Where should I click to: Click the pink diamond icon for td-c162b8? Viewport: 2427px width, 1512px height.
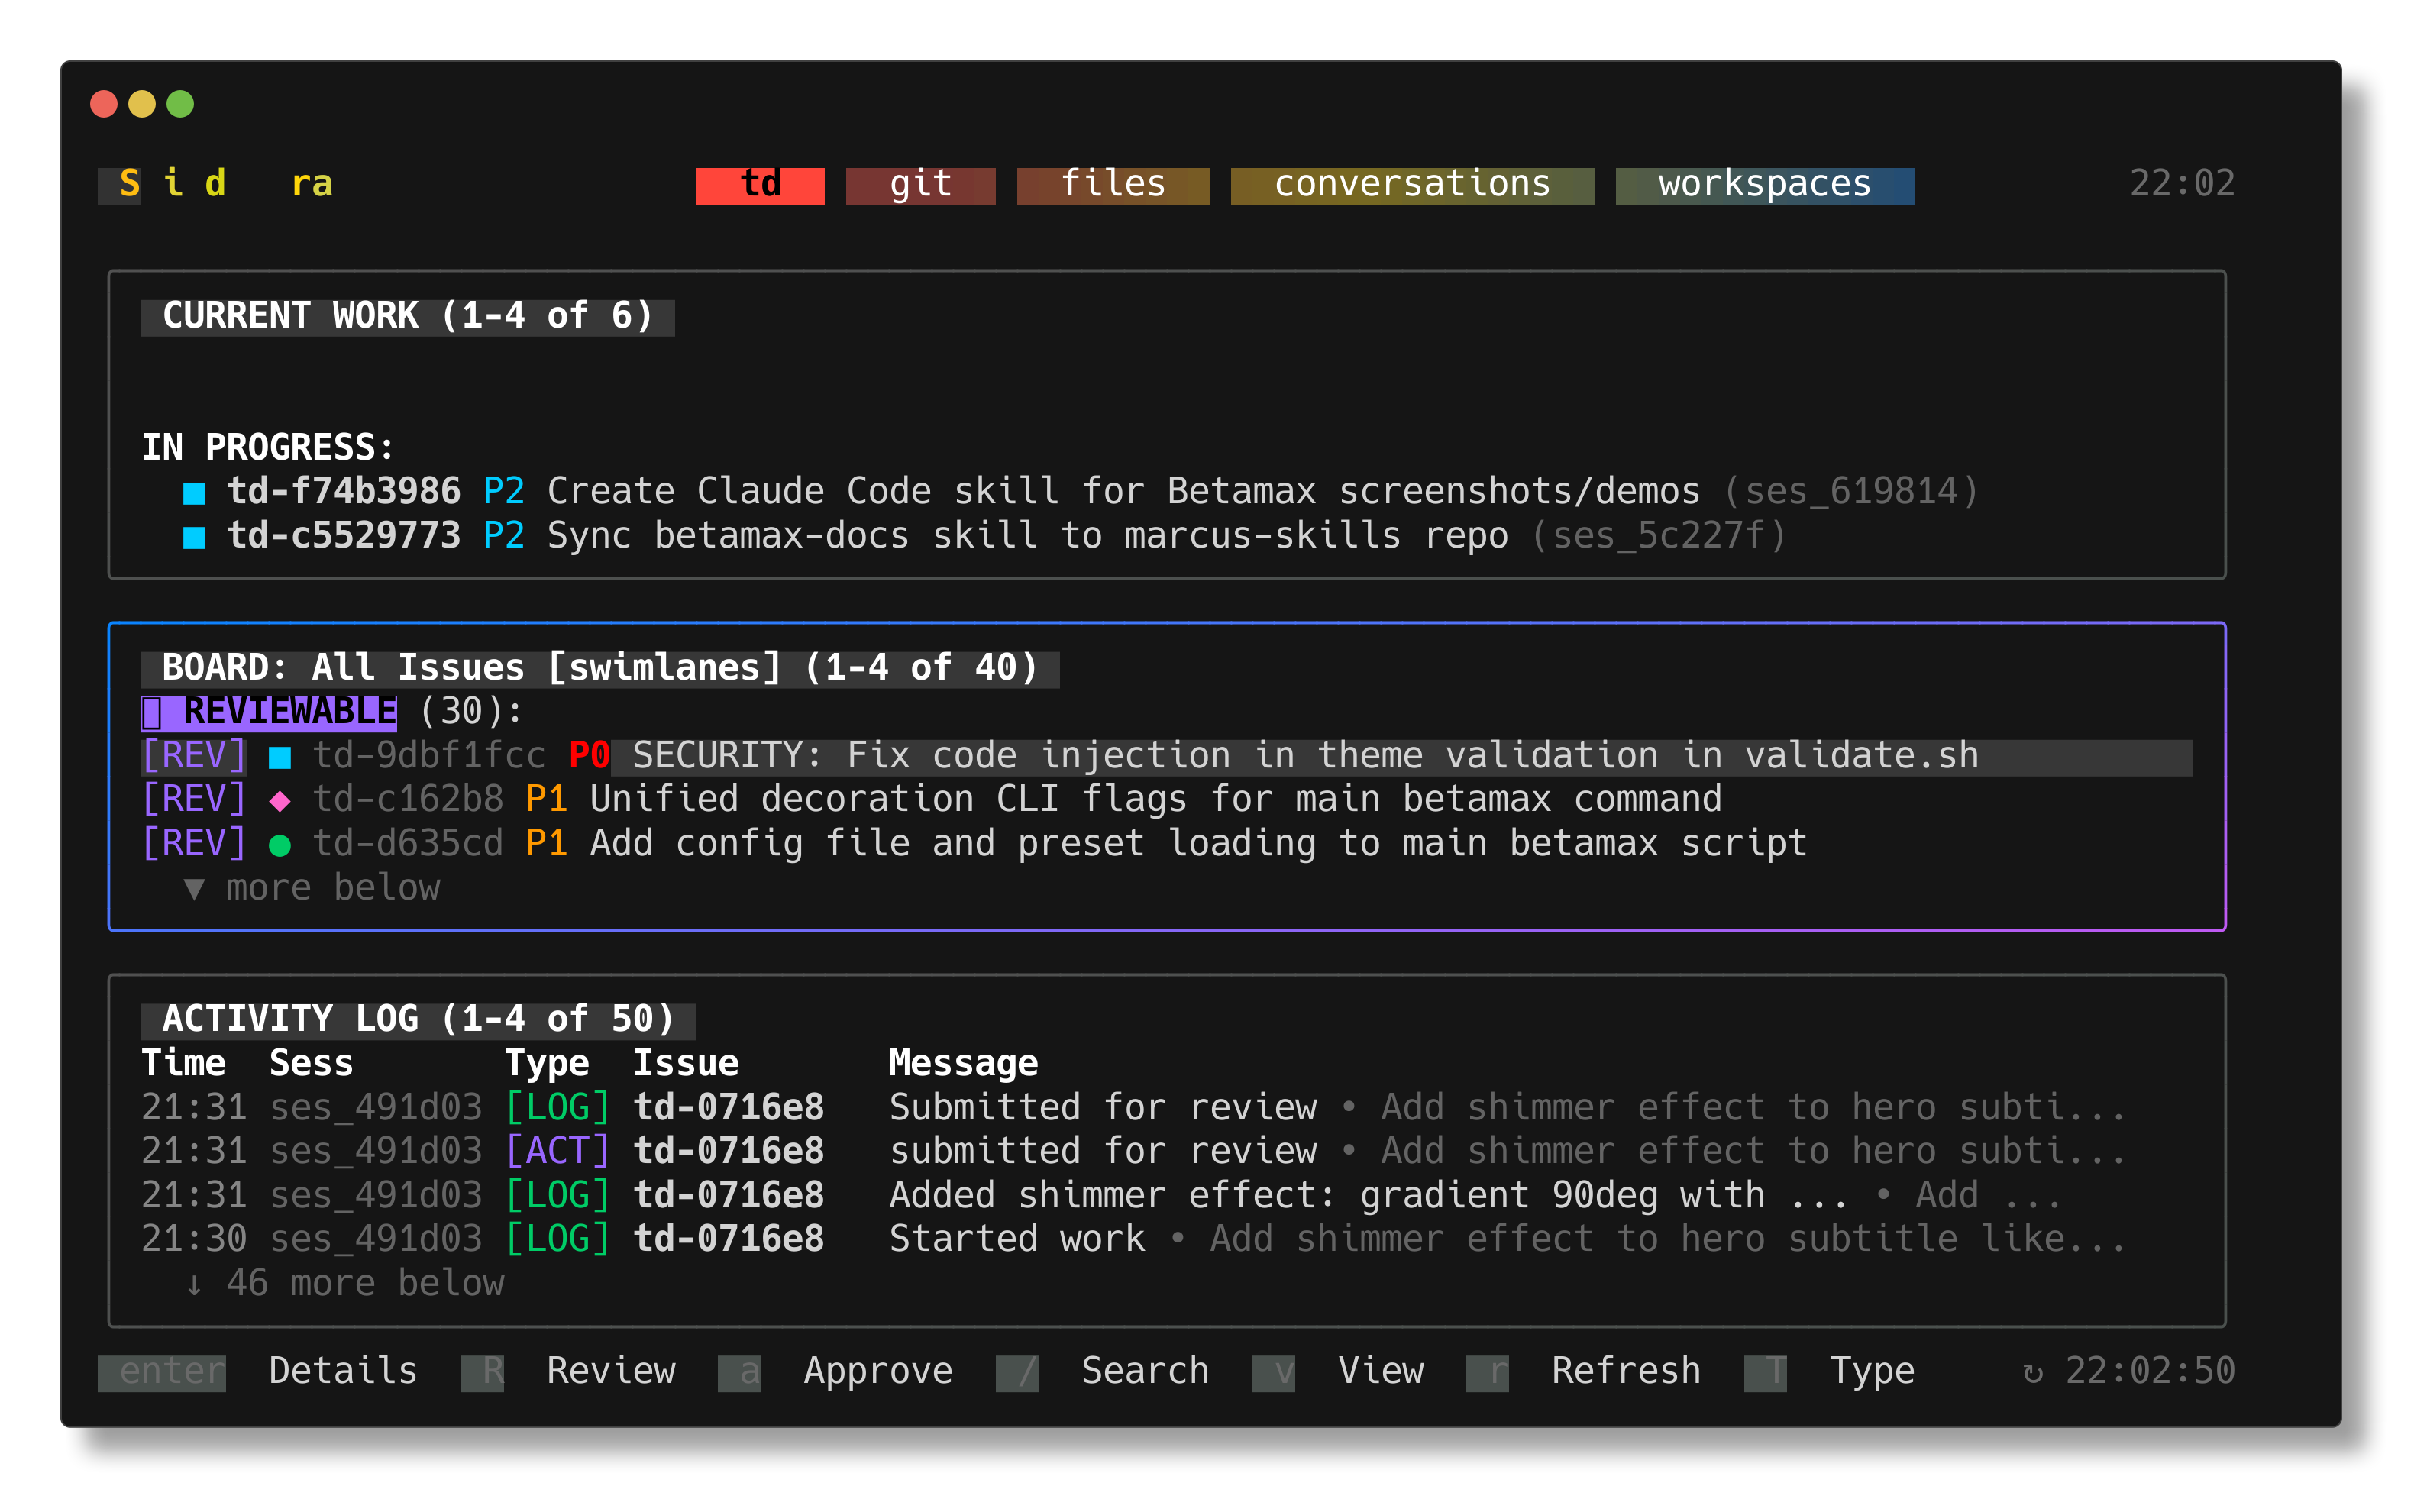[280, 801]
